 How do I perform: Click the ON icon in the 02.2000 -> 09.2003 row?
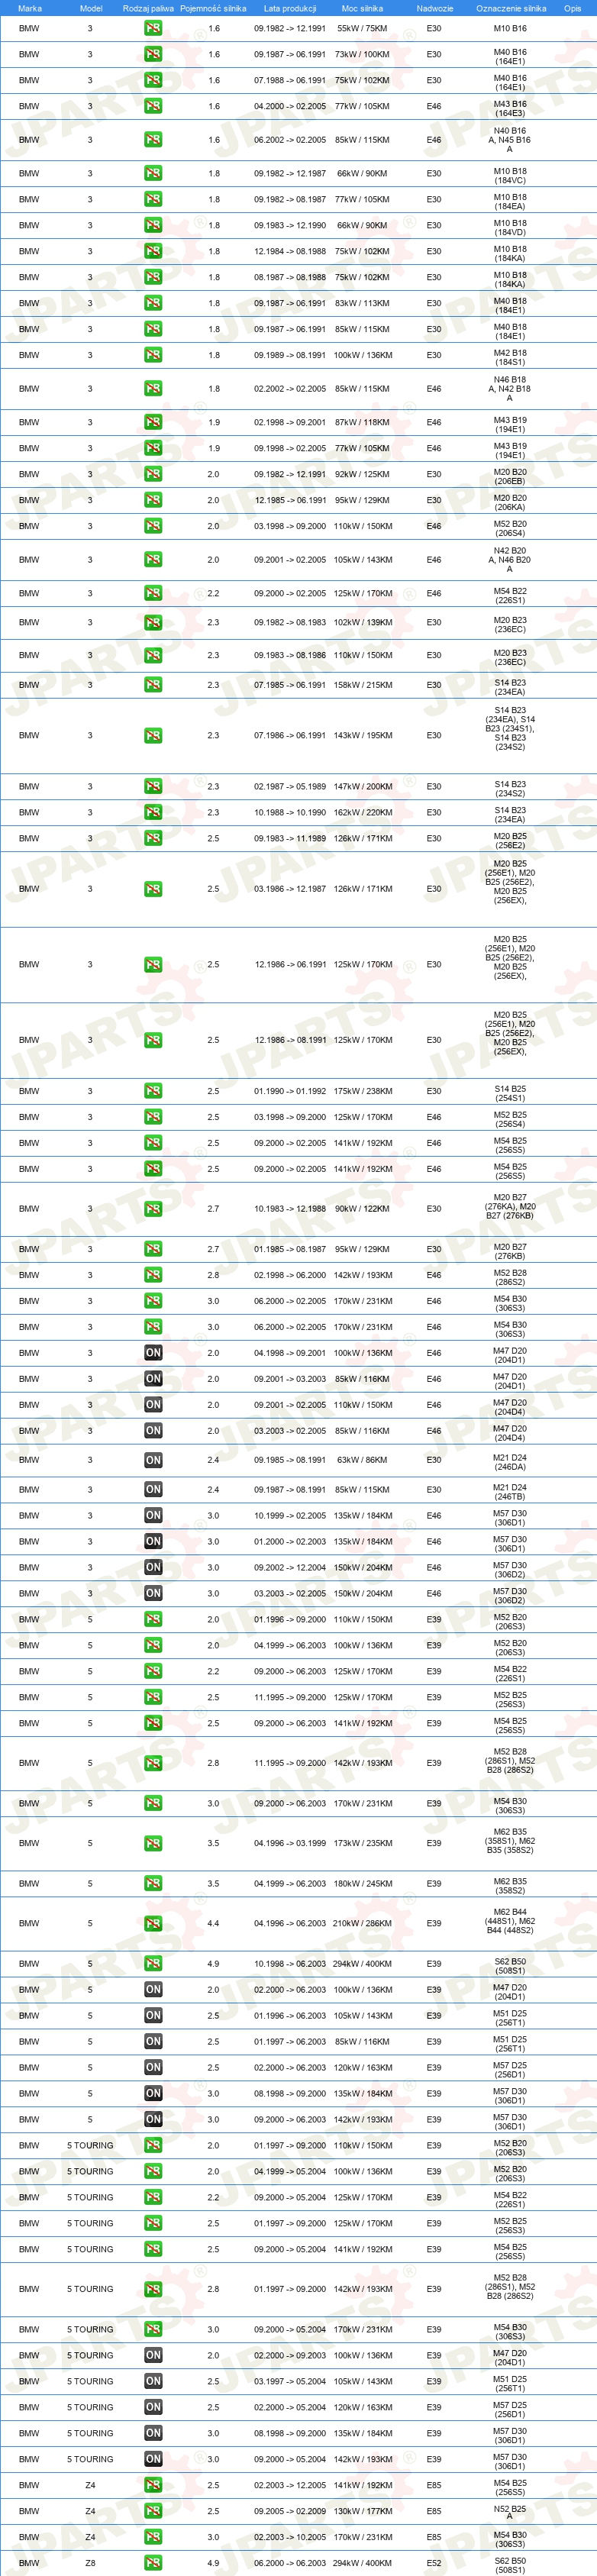153,2355
